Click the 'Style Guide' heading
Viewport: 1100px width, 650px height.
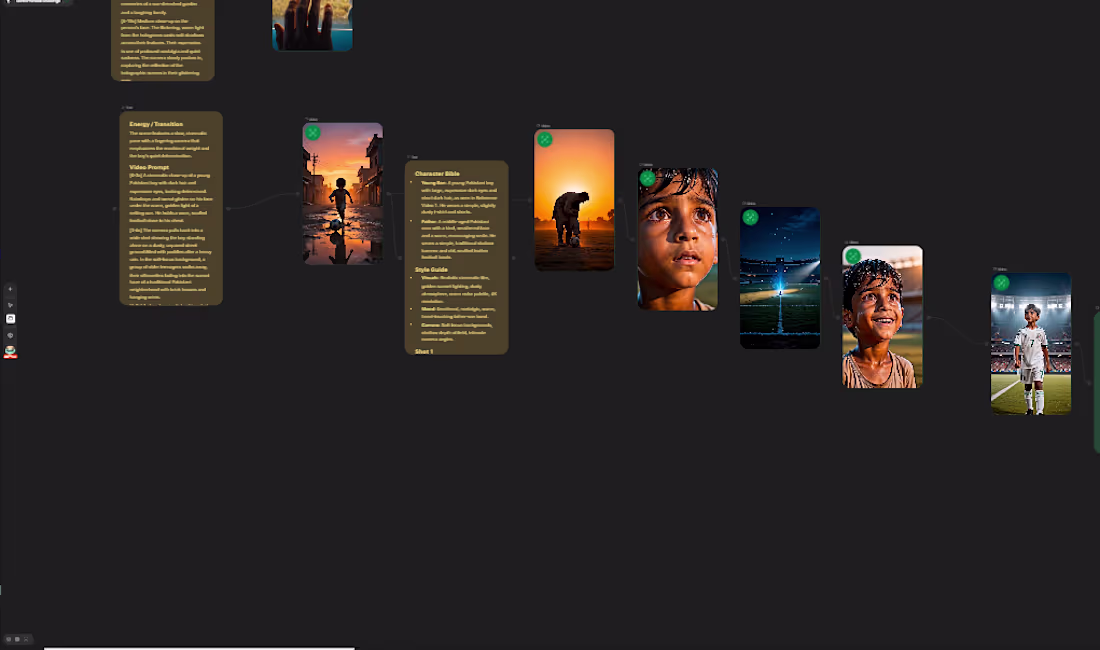431,269
